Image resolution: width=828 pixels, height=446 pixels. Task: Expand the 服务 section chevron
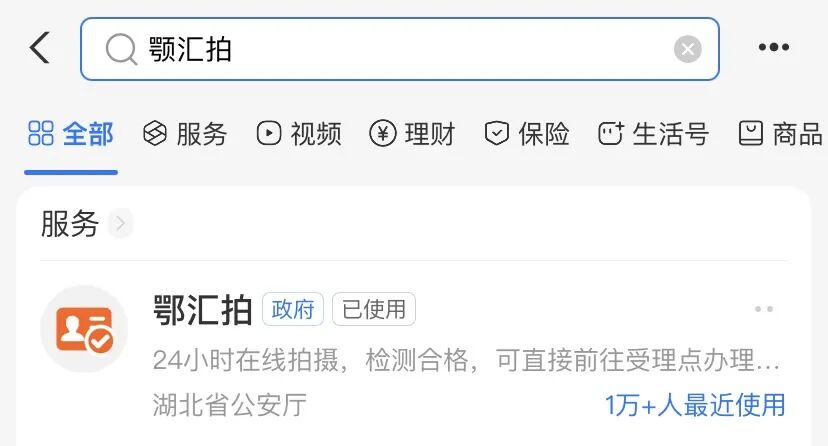click(x=120, y=224)
